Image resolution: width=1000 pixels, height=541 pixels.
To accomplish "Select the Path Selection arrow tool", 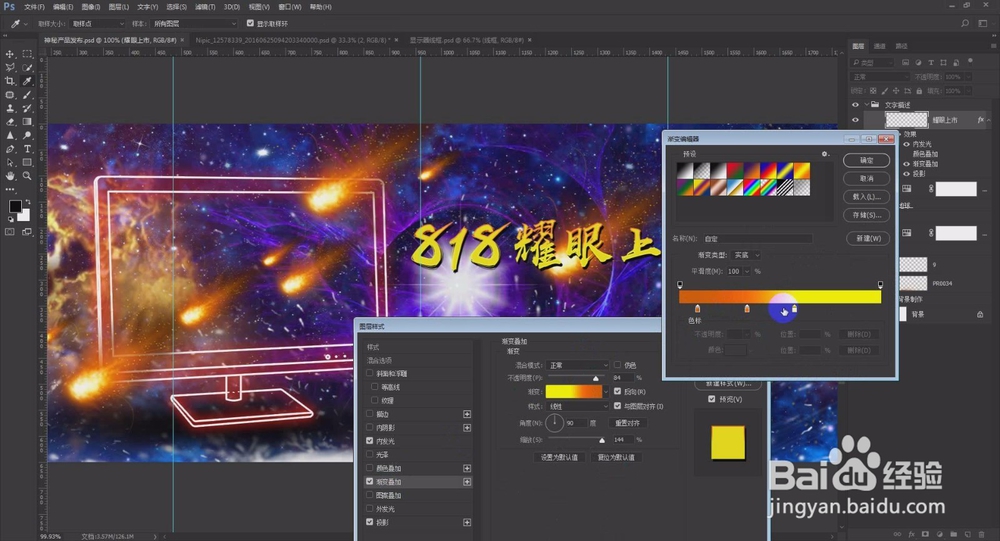I will (x=10, y=163).
